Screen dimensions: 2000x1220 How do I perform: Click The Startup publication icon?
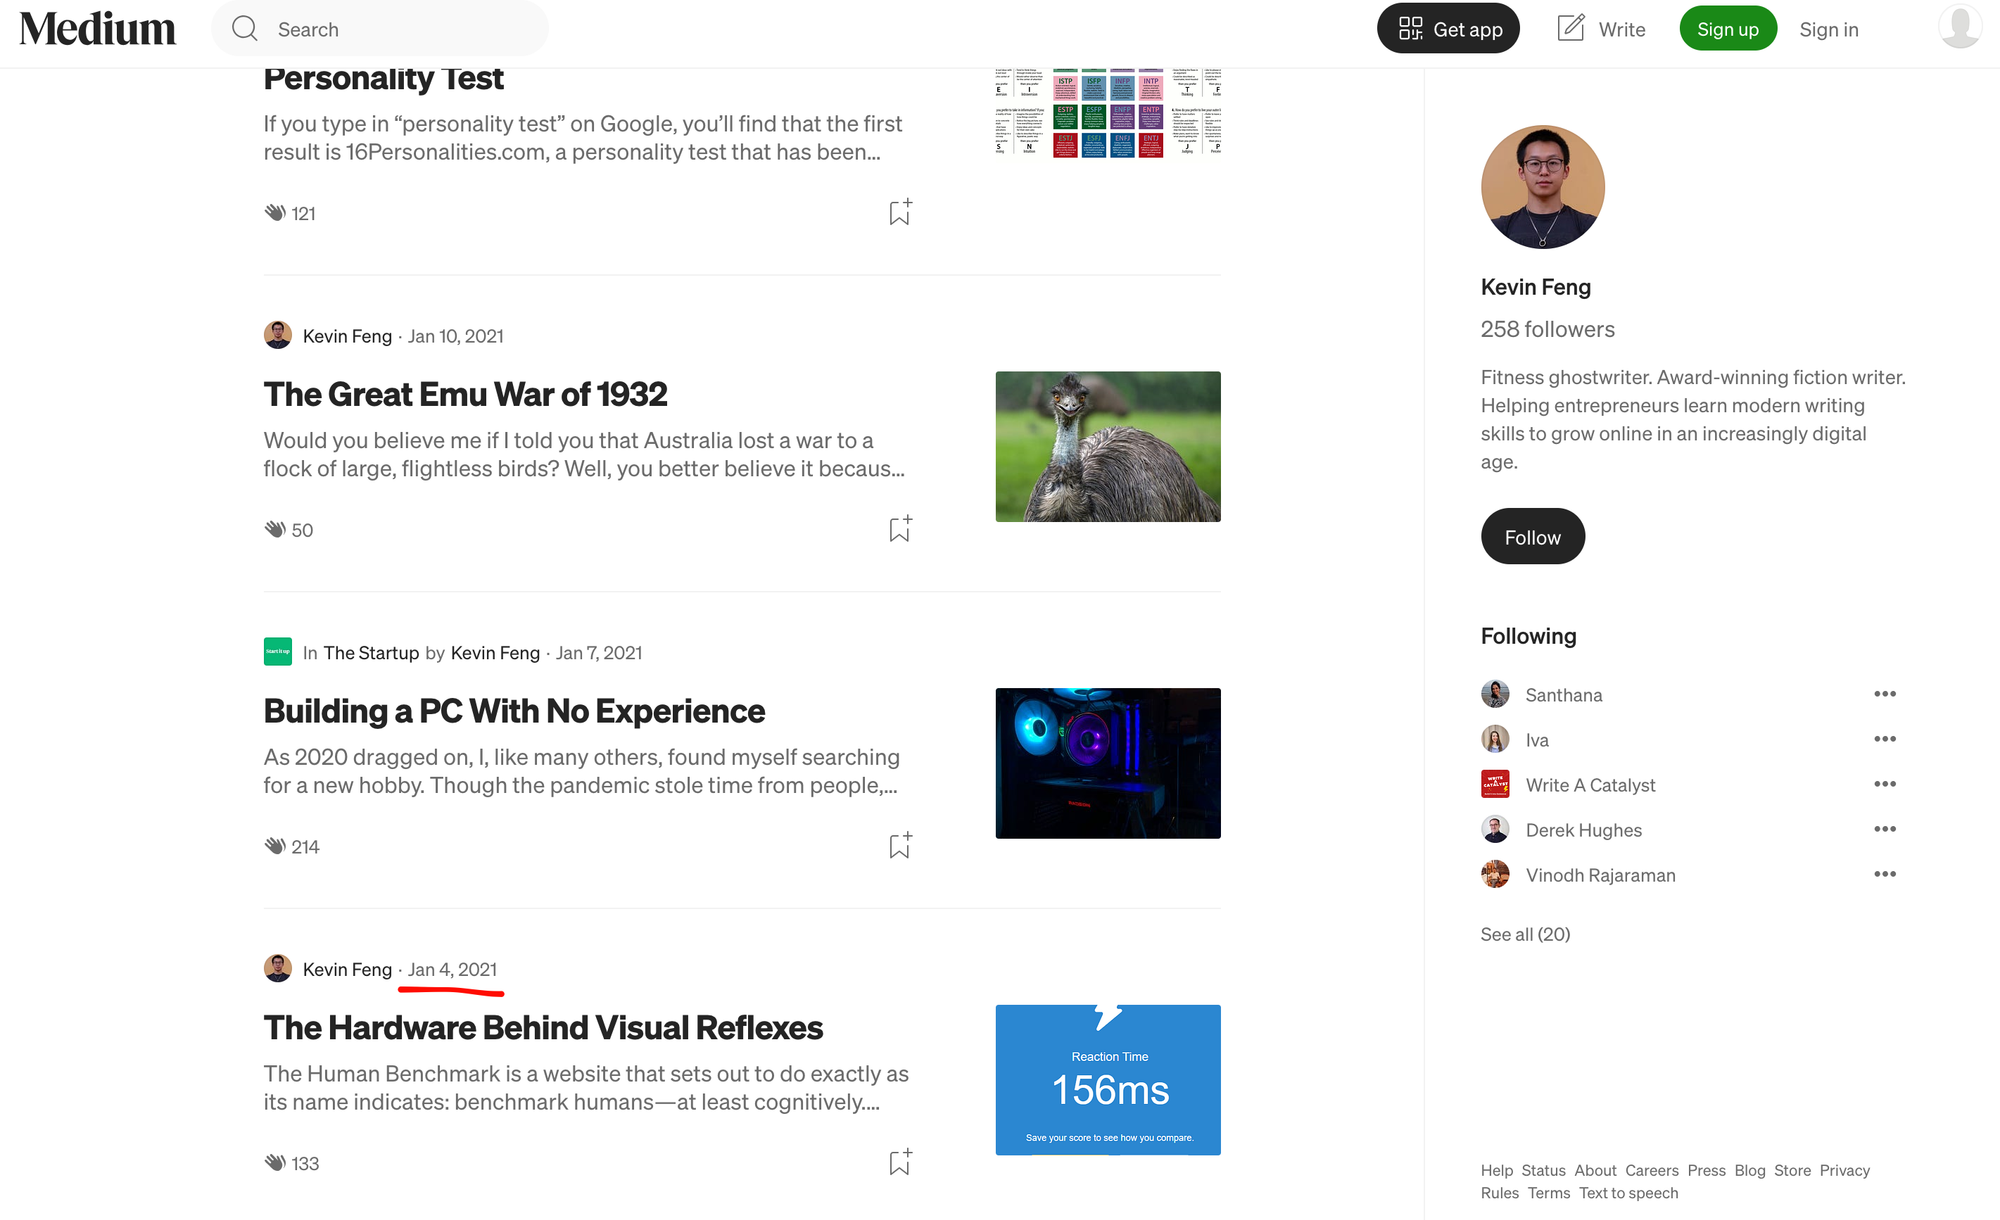point(278,652)
